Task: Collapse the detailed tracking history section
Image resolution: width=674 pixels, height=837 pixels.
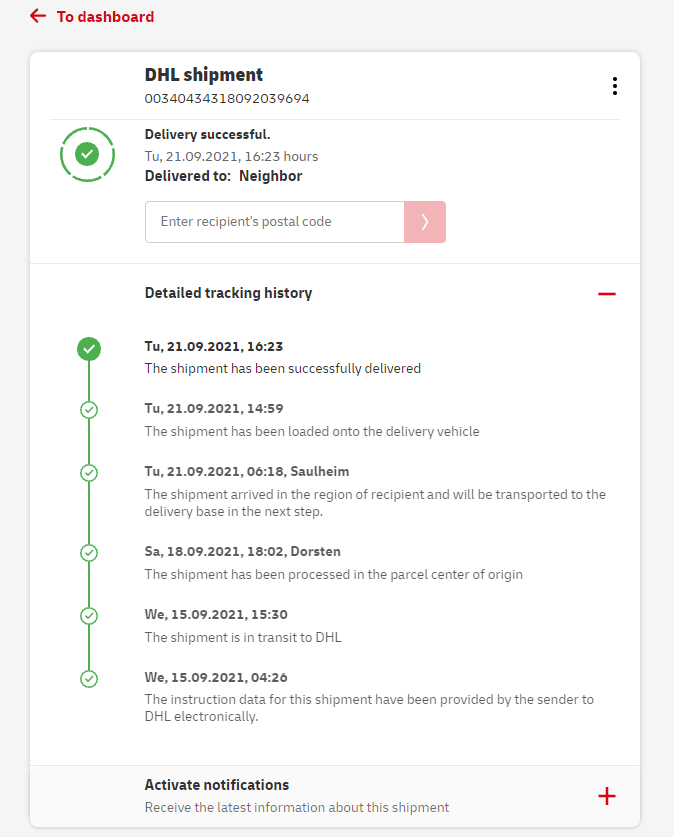Action: point(606,294)
